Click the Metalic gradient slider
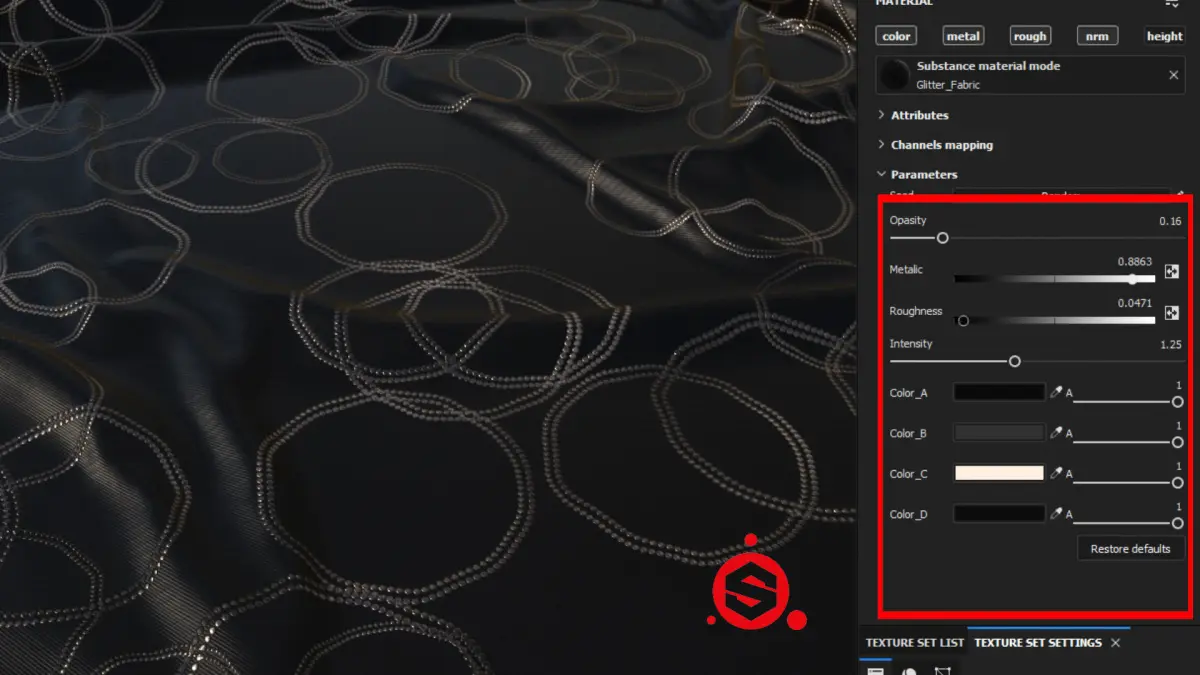The width and height of the screenshot is (1200, 675). point(1054,280)
